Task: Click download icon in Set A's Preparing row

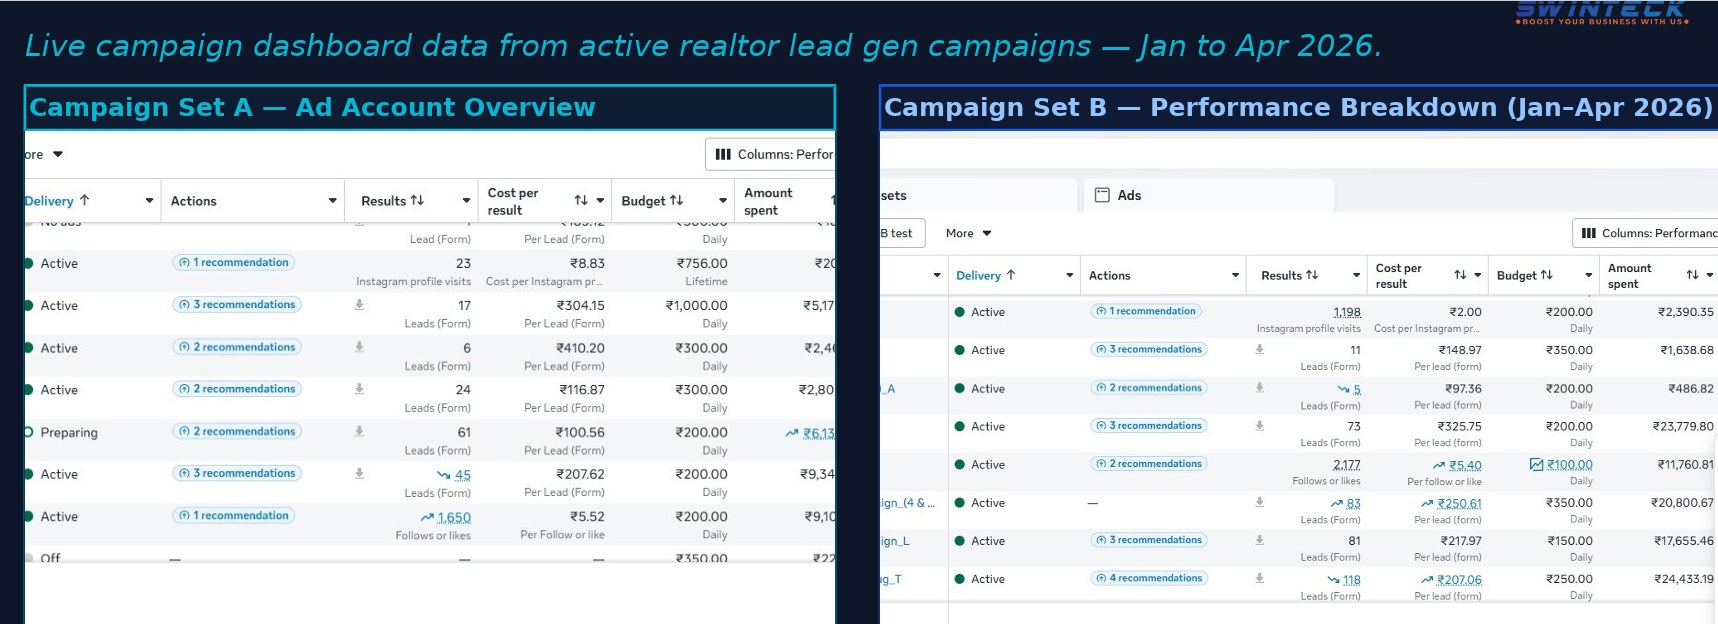Action: click(359, 431)
